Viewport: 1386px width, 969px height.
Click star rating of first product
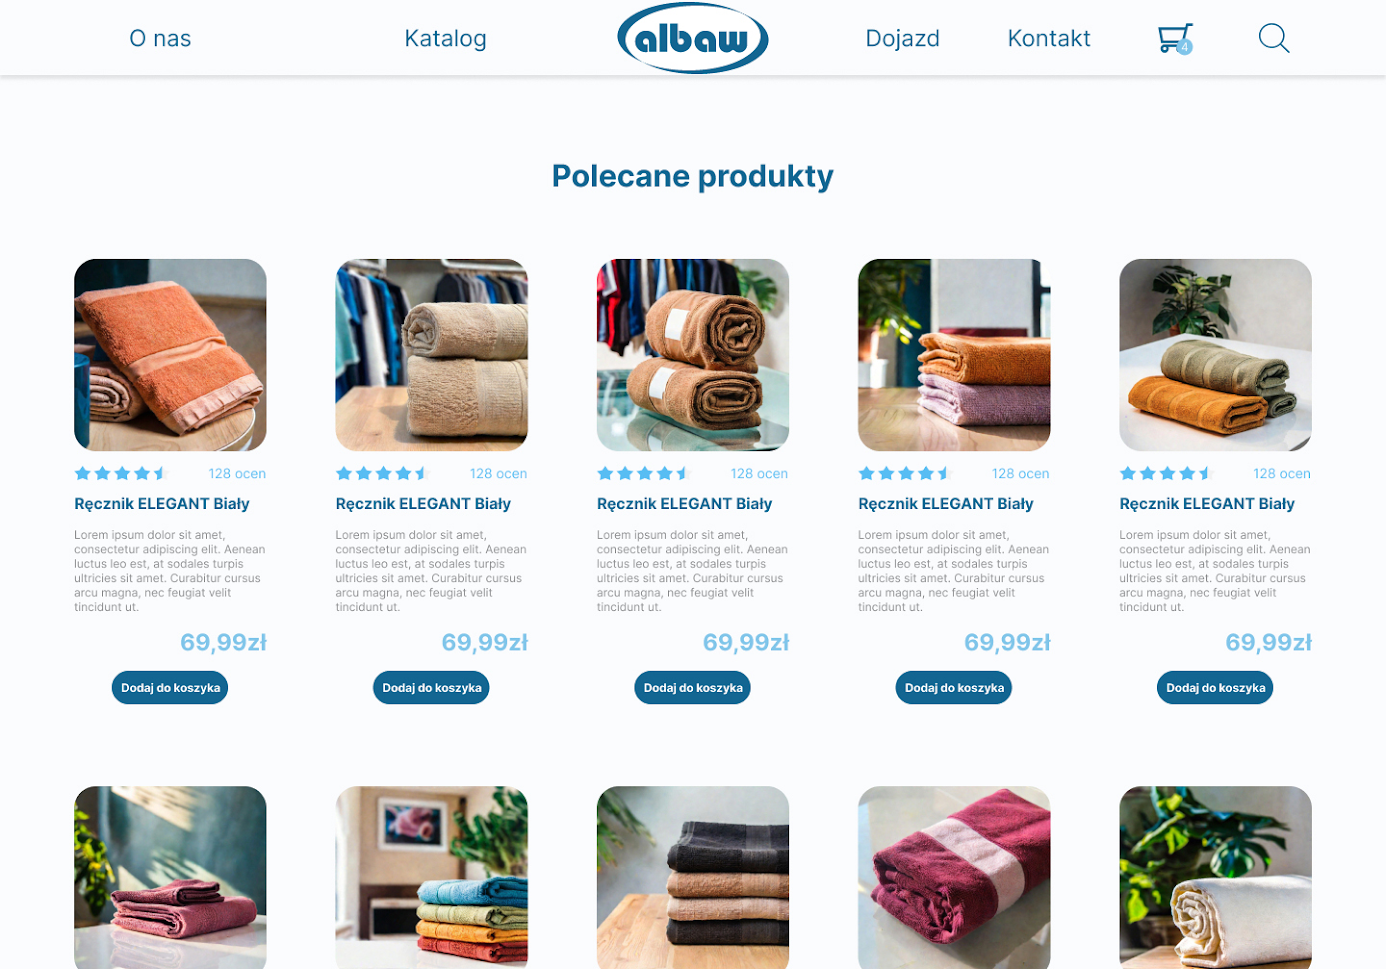120,473
